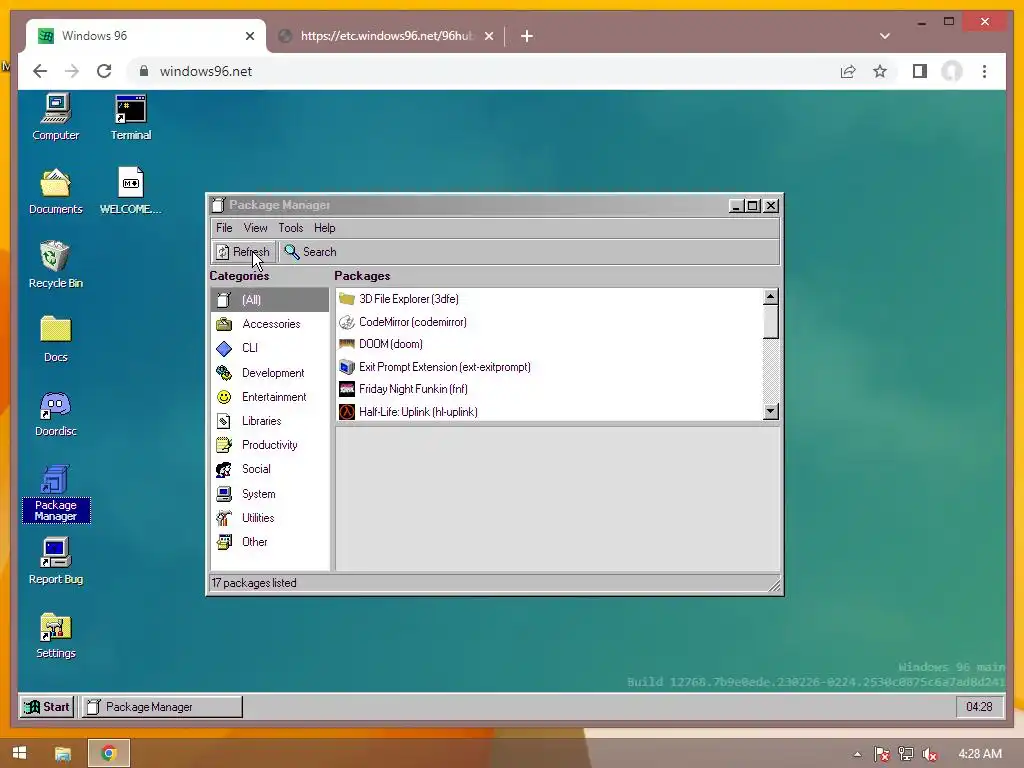The image size is (1024, 768).
Task: Select the Docs folder on the desktop
Action: [56, 338]
